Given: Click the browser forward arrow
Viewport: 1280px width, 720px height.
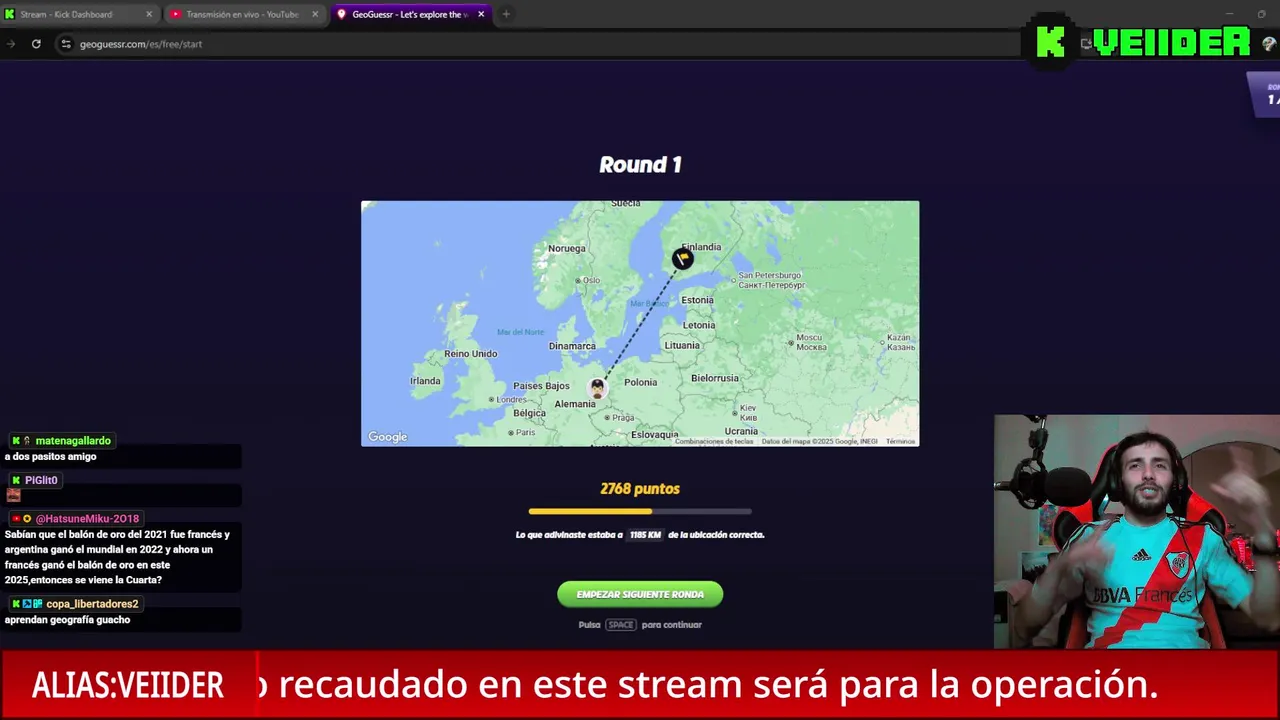Looking at the screenshot, I should point(11,44).
